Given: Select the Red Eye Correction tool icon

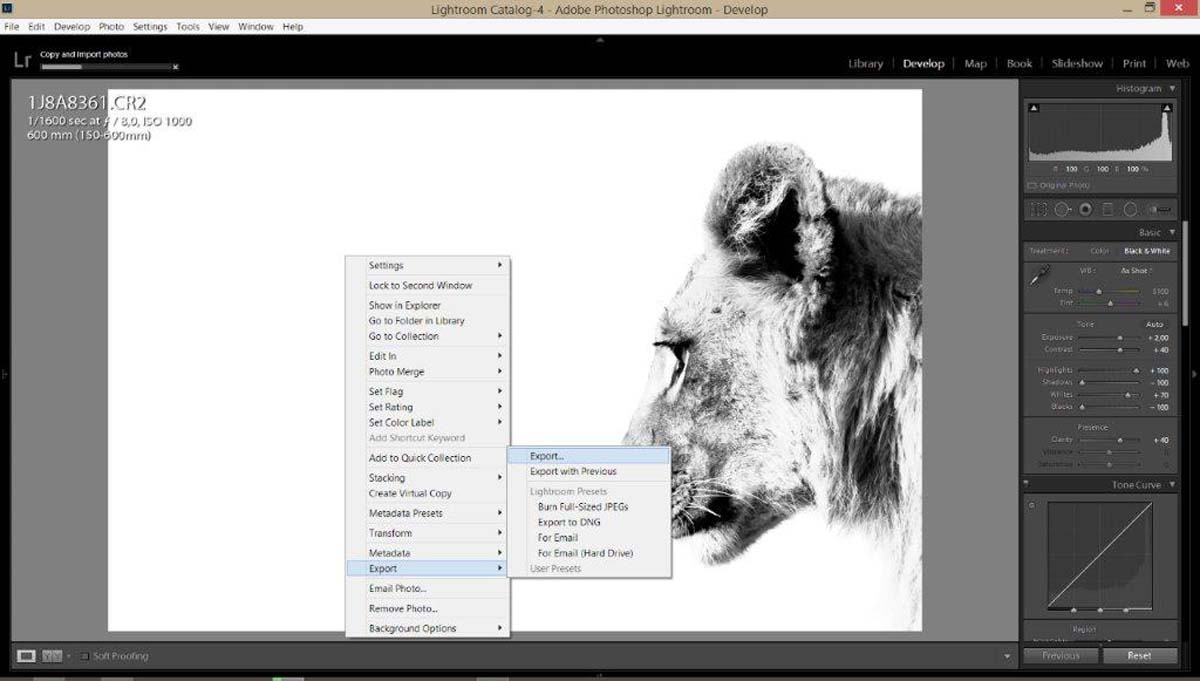Looking at the screenshot, I should (x=1085, y=210).
